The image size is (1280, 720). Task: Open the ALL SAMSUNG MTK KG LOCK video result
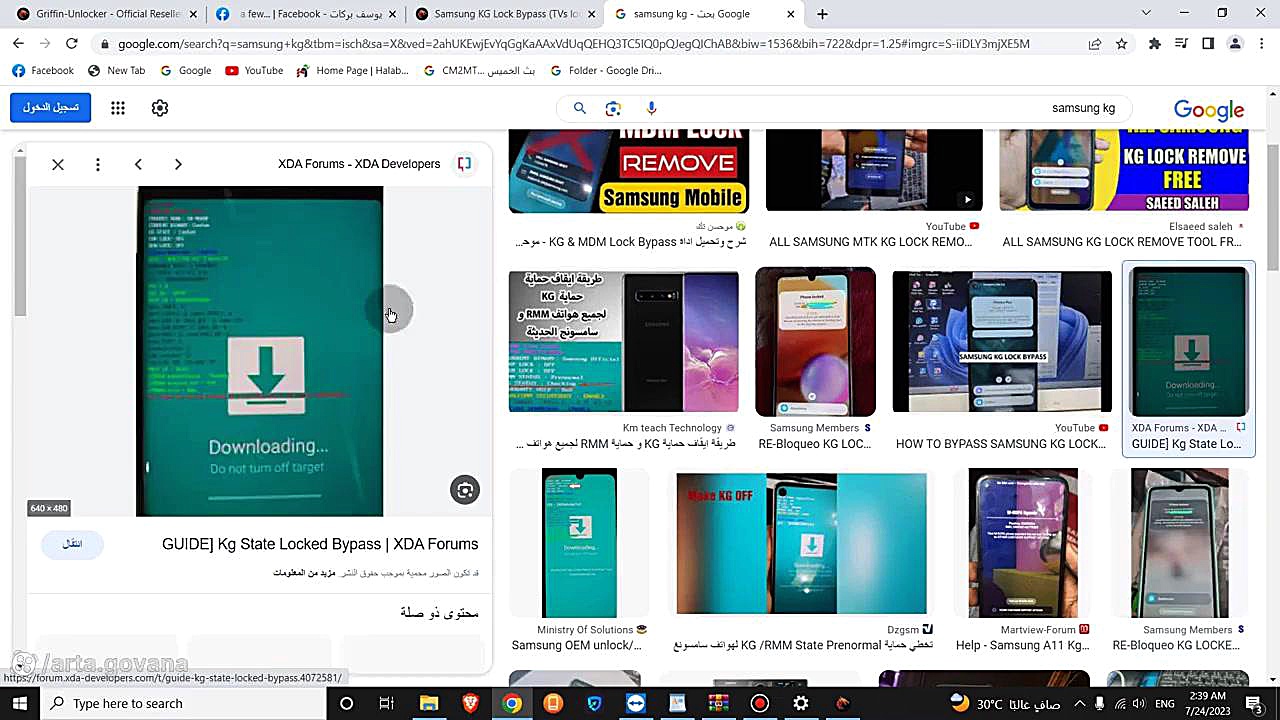click(x=874, y=170)
